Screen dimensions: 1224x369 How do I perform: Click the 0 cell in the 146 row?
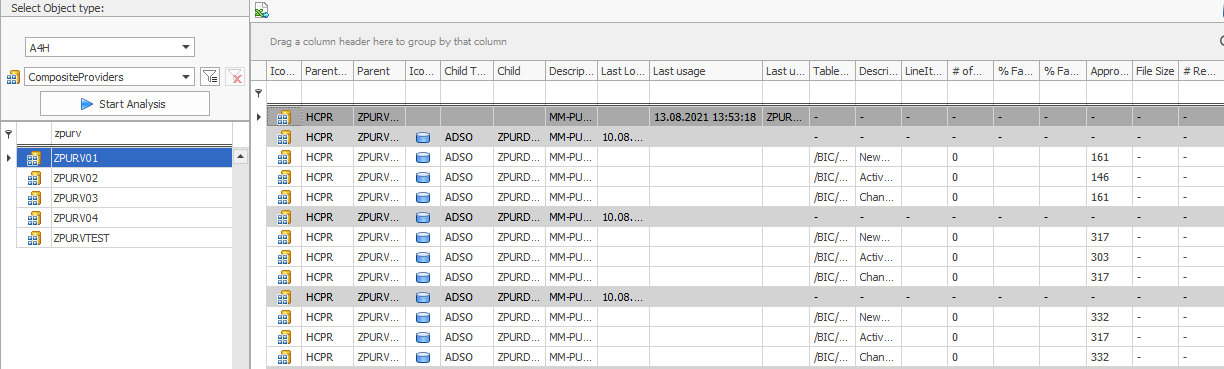pos(970,177)
